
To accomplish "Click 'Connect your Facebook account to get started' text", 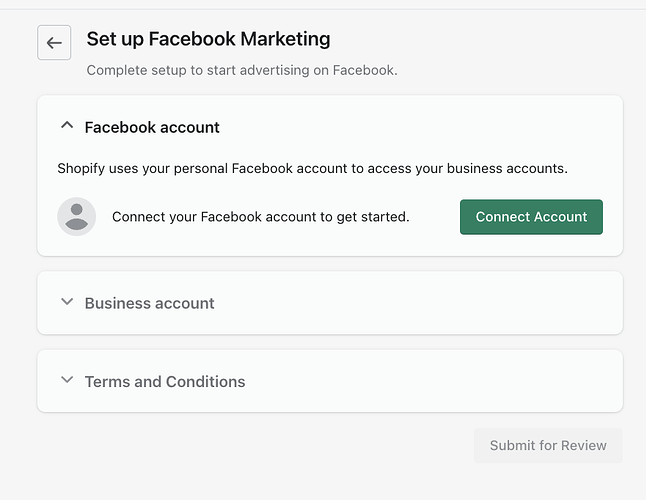I will (260, 216).
